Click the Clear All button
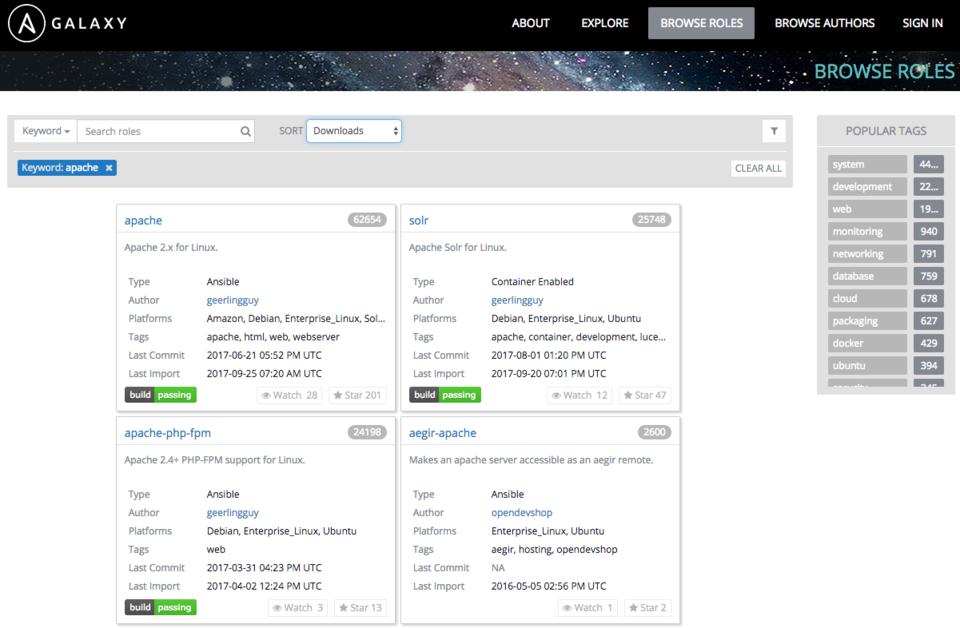This screenshot has height=628, width=960. pos(758,168)
